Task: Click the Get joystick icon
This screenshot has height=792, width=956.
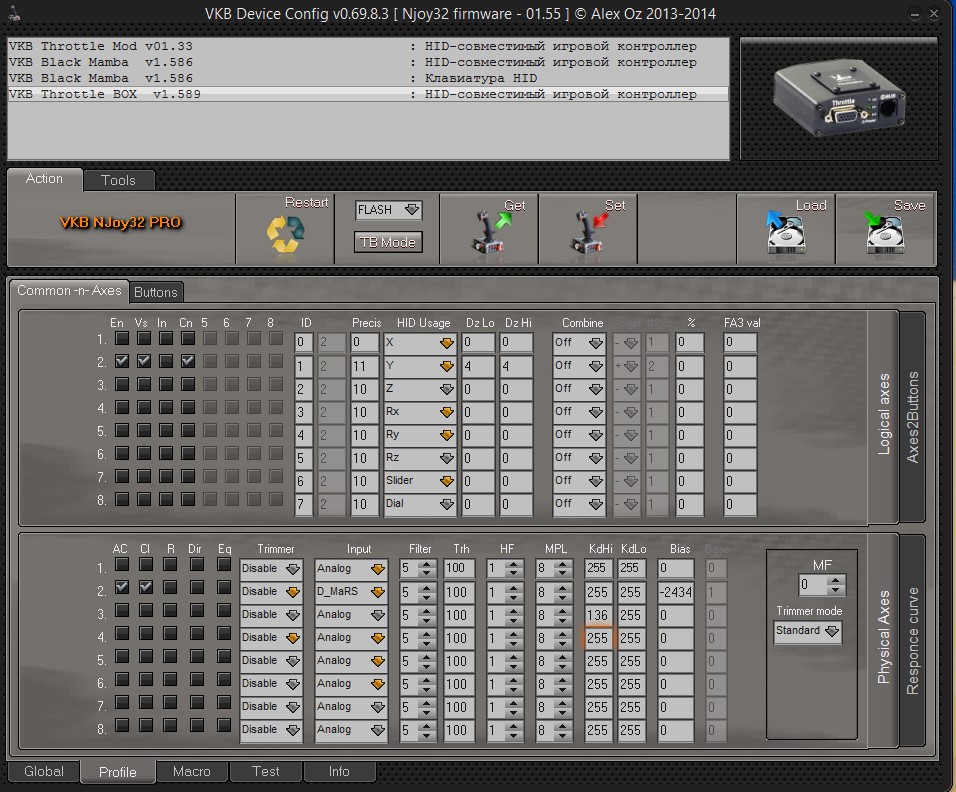Action: (x=490, y=232)
